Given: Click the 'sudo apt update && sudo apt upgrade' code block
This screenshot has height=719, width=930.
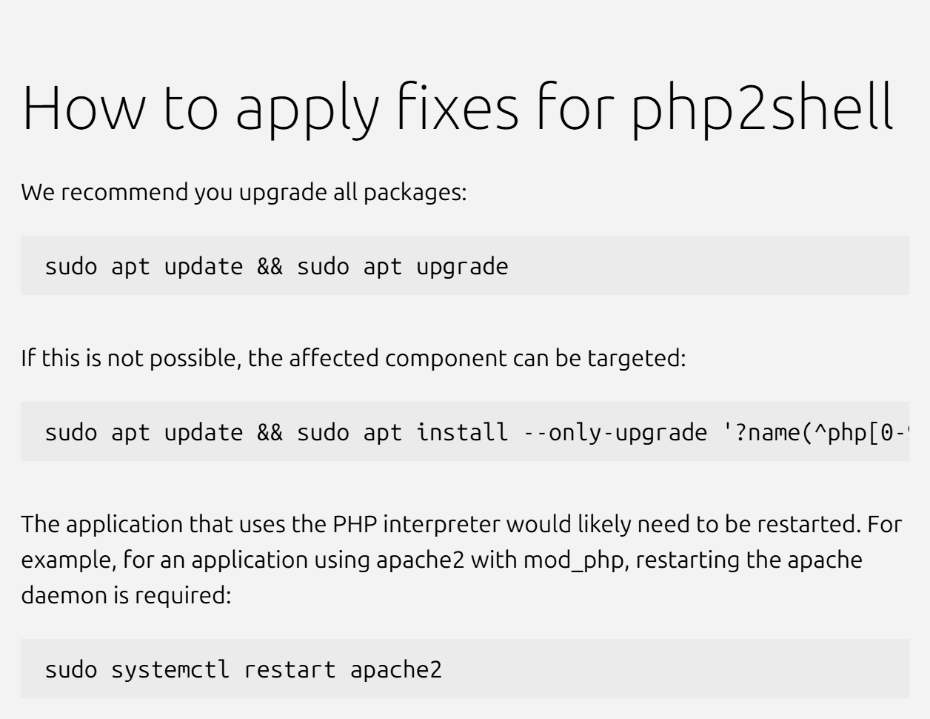Looking at the screenshot, I should [465, 265].
